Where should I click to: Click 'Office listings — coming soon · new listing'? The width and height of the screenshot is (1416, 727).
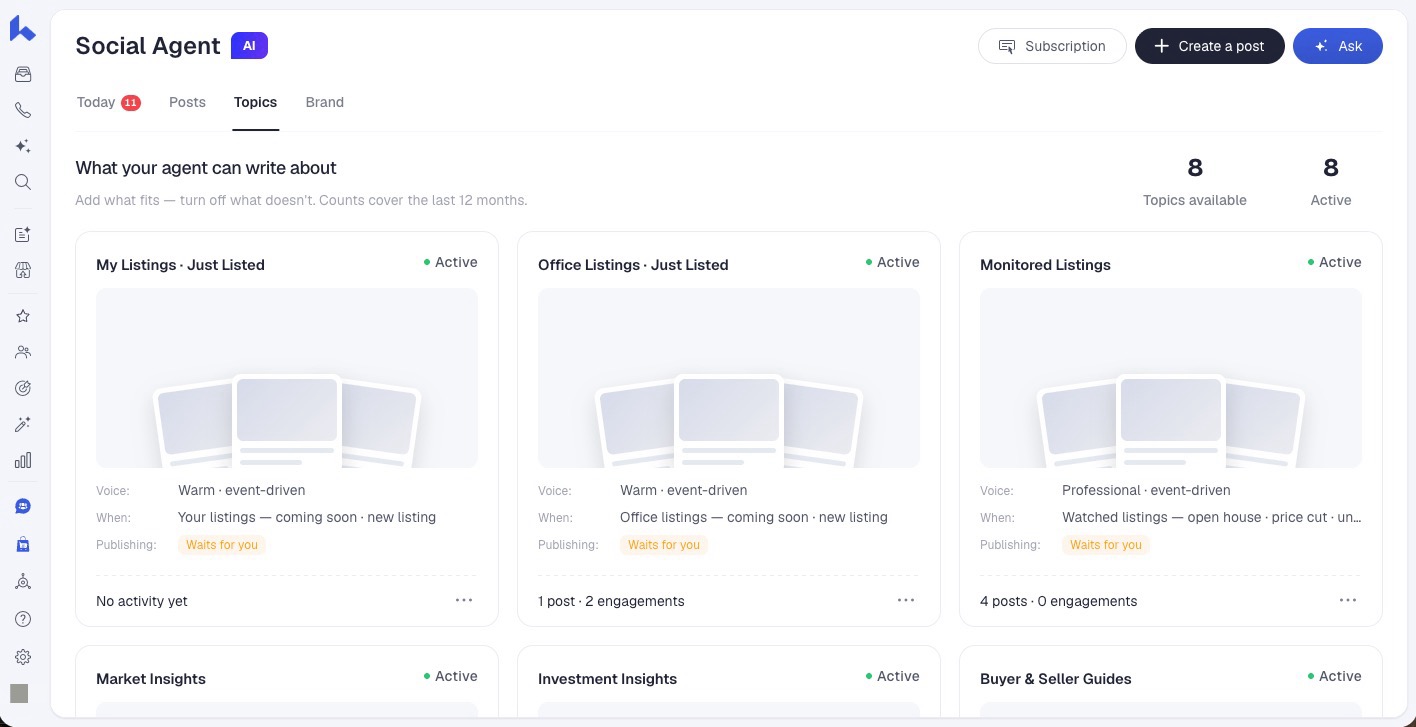pyautogui.click(x=754, y=517)
